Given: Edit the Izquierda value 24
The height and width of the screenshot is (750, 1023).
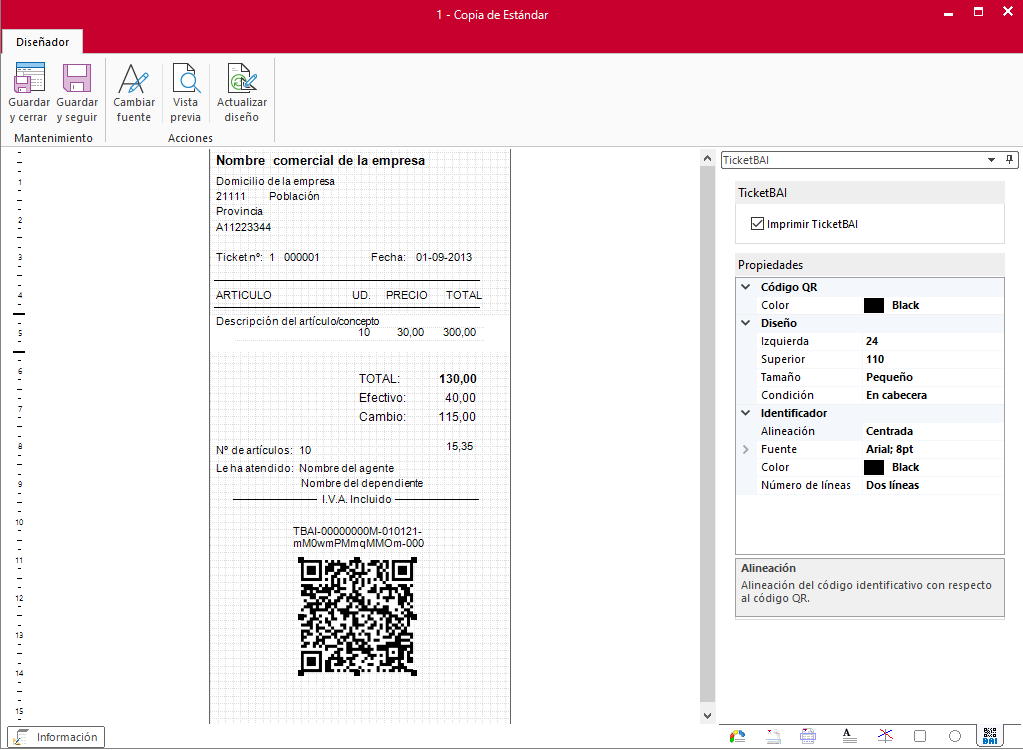Looking at the screenshot, I should click(933, 341).
